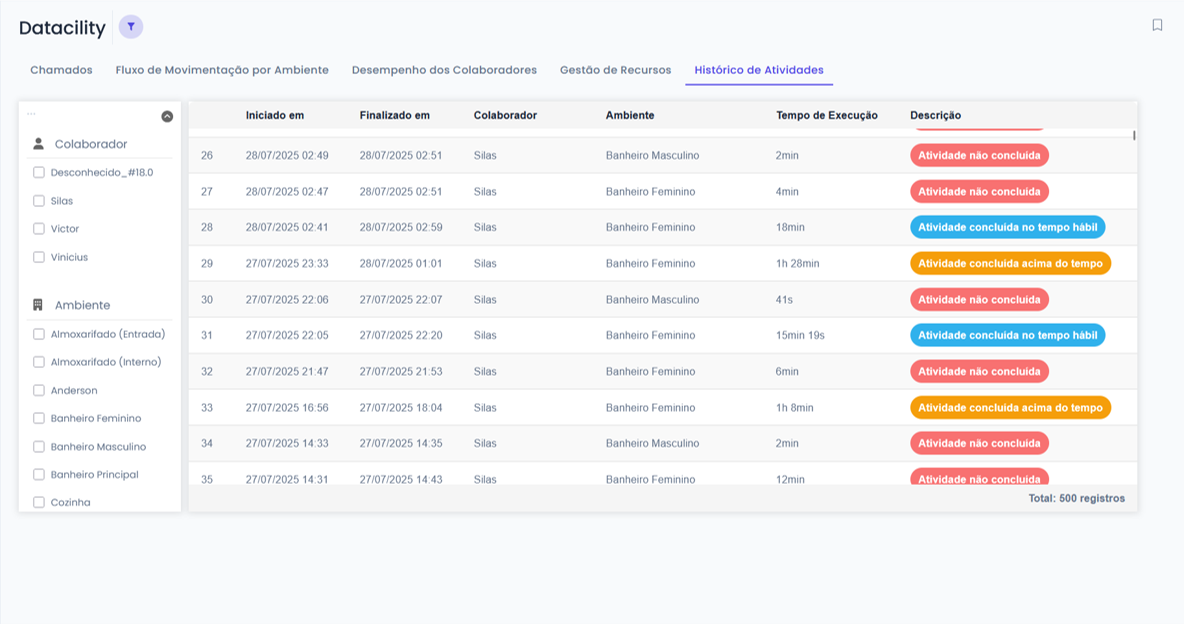
Task: Switch to Gestão de Recursos tab
Action: point(615,70)
